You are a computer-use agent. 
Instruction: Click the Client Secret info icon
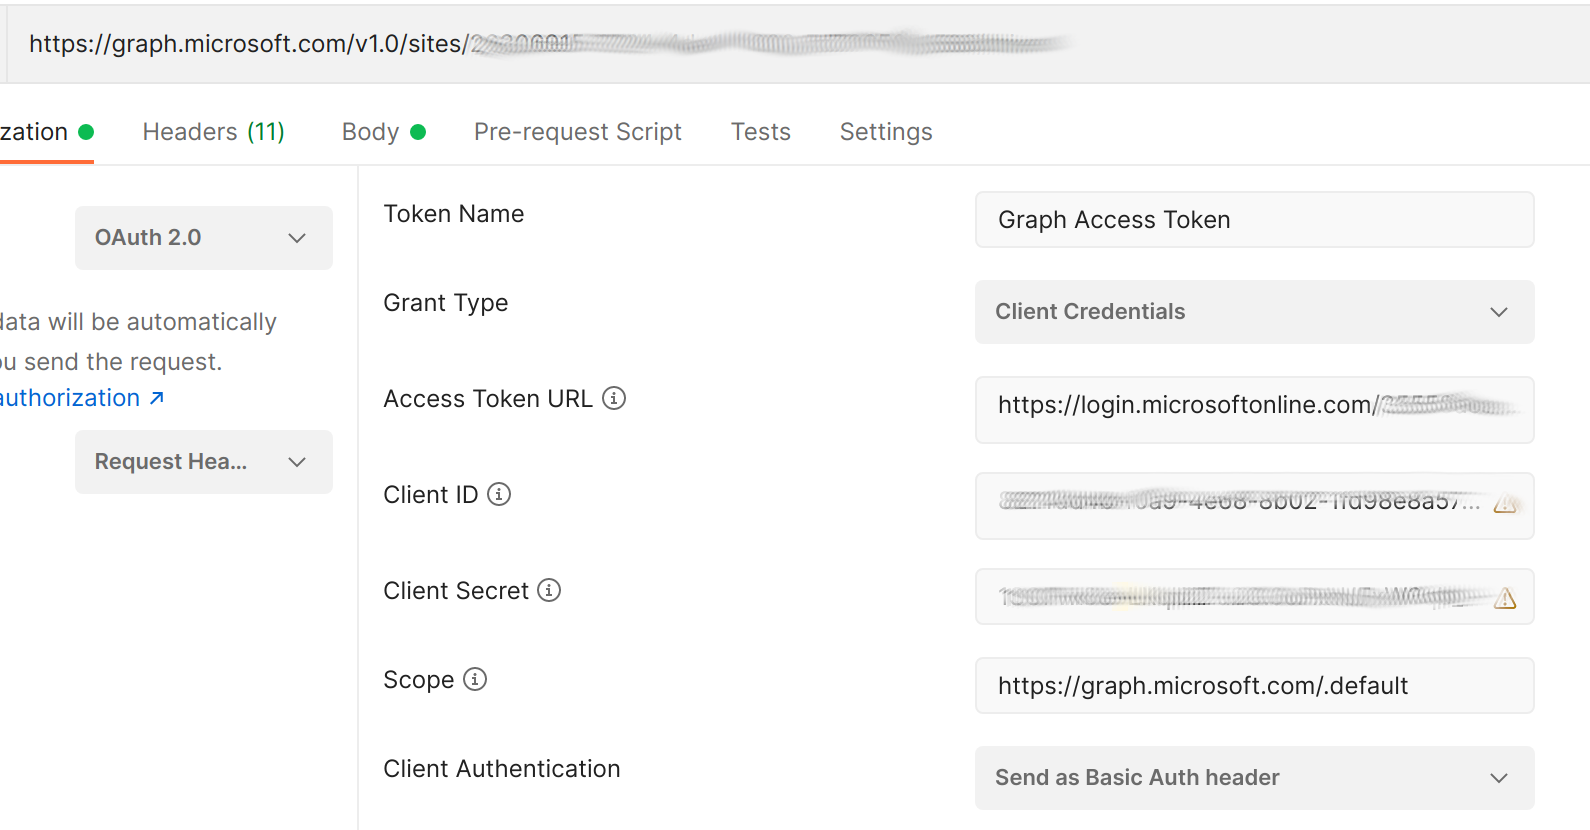pos(549,590)
